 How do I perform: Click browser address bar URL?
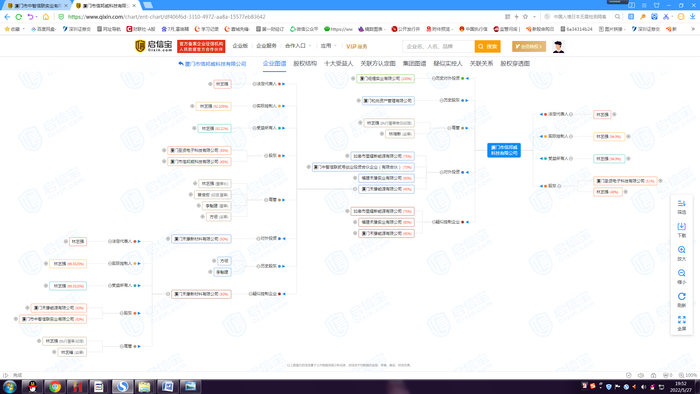tap(167, 17)
